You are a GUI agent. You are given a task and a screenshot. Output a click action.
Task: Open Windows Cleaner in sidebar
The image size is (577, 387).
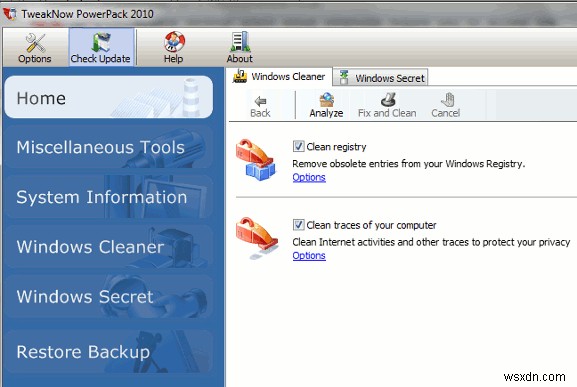pos(109,246)
